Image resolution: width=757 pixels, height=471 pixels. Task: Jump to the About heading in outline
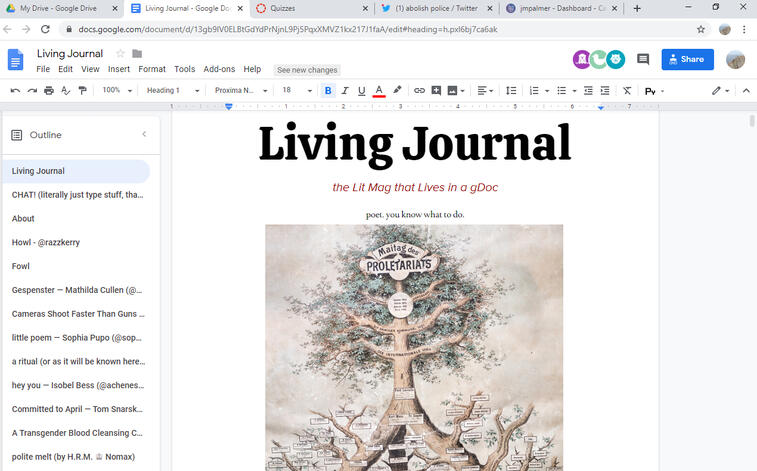pos(23,219)
